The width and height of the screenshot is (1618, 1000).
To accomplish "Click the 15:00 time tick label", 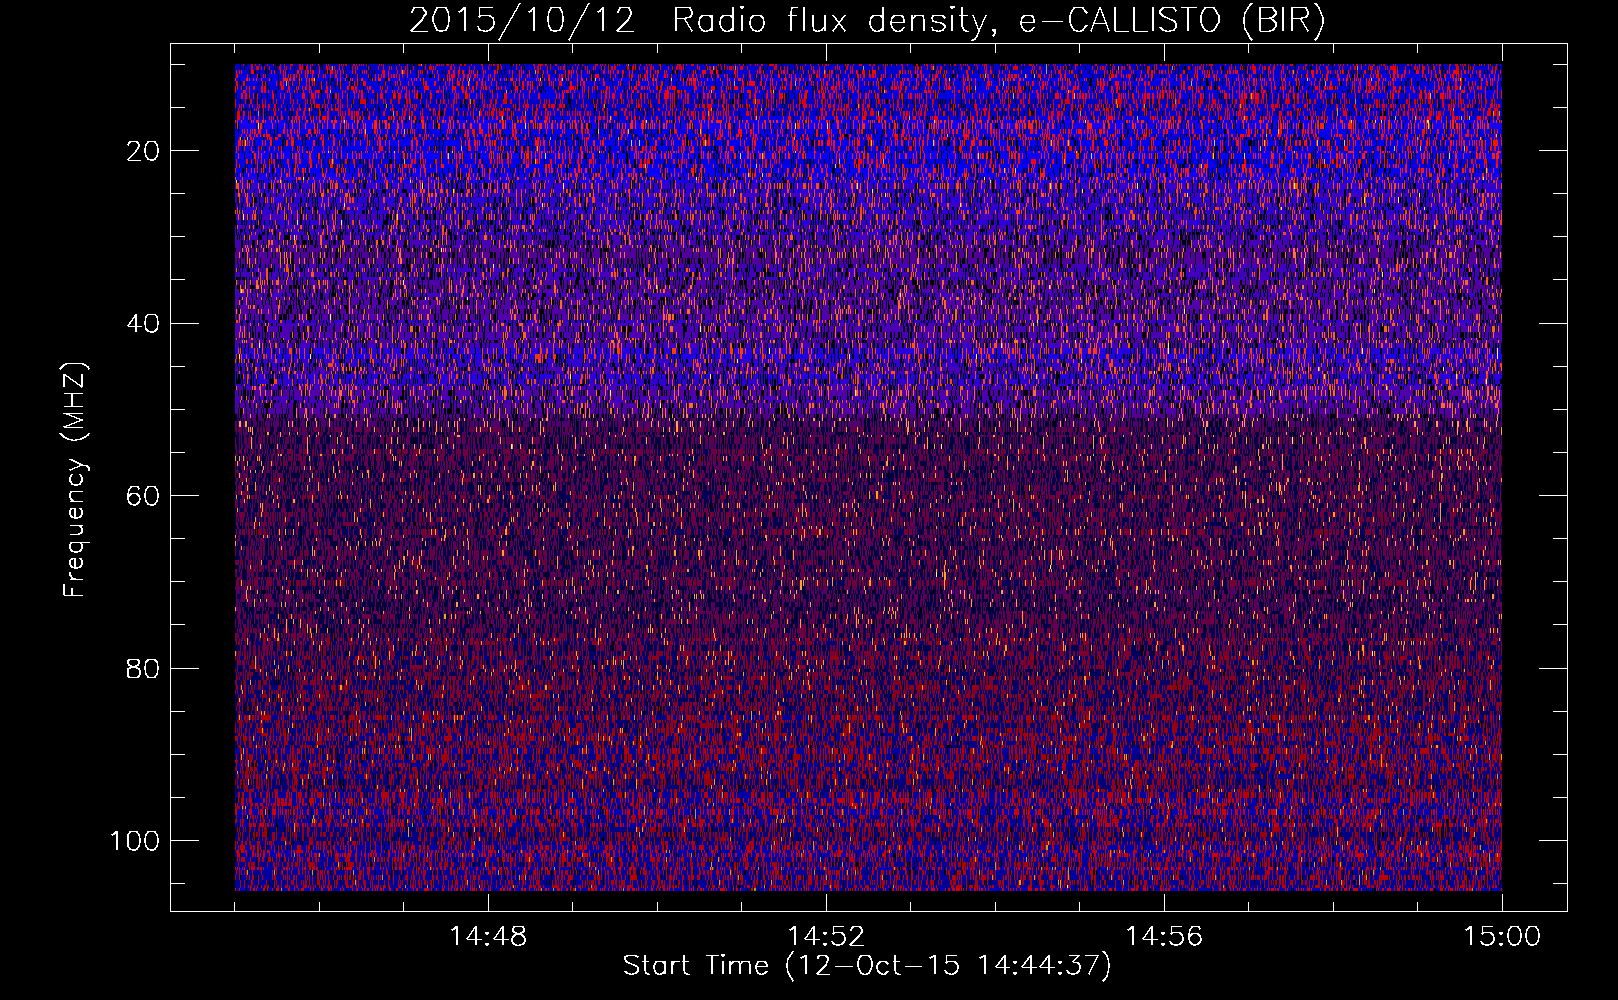I will coord(1502,937).
